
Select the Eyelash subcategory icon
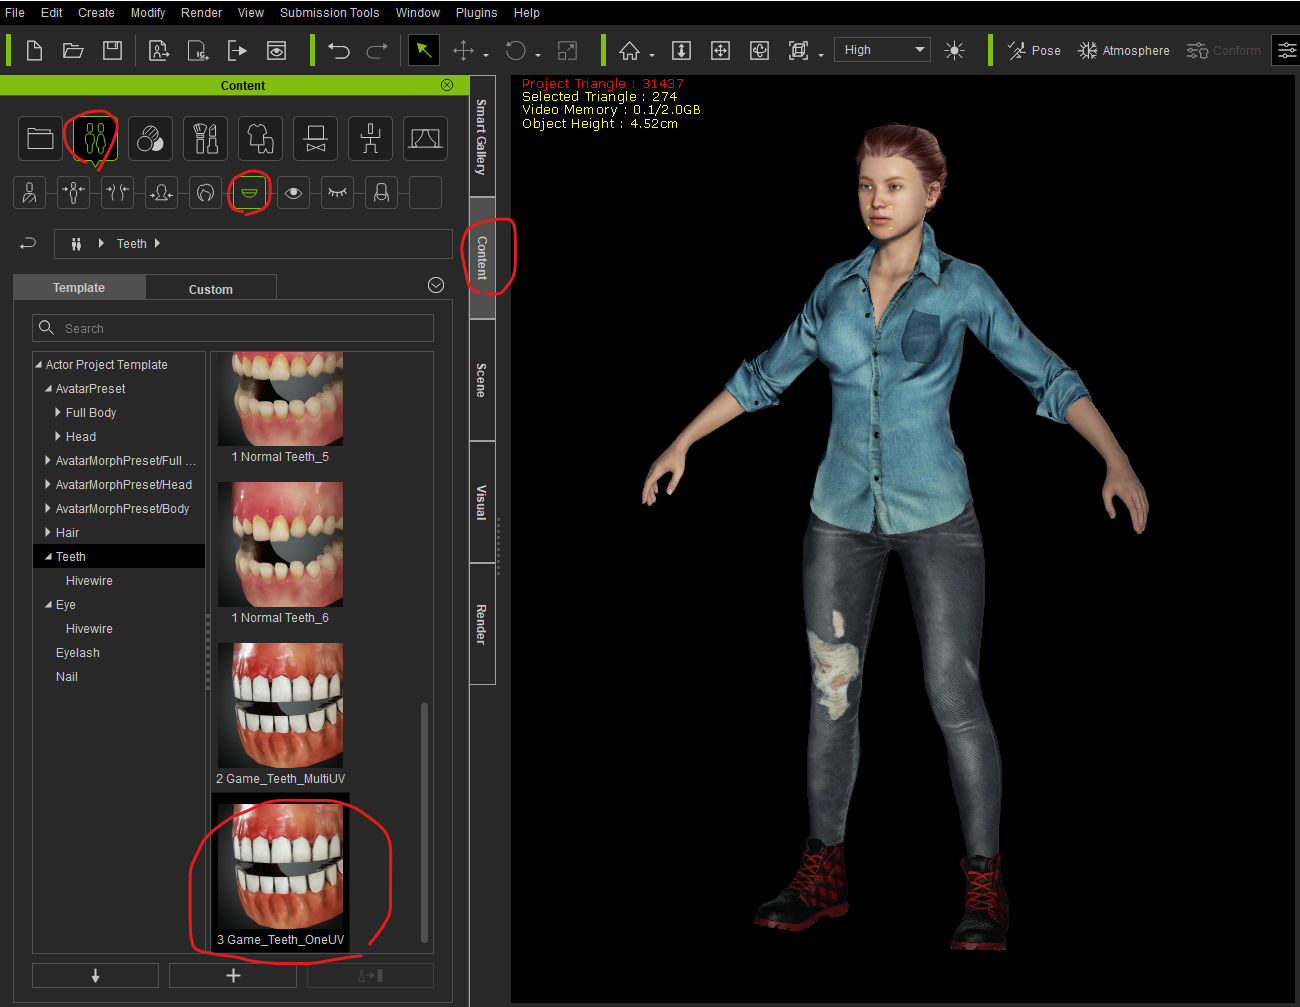[337, 192]
